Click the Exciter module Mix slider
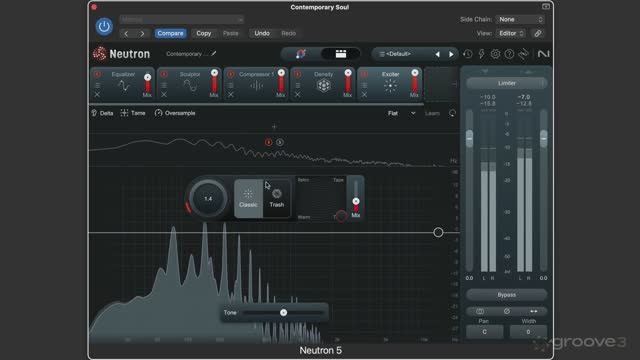 (x=415, y=83)
